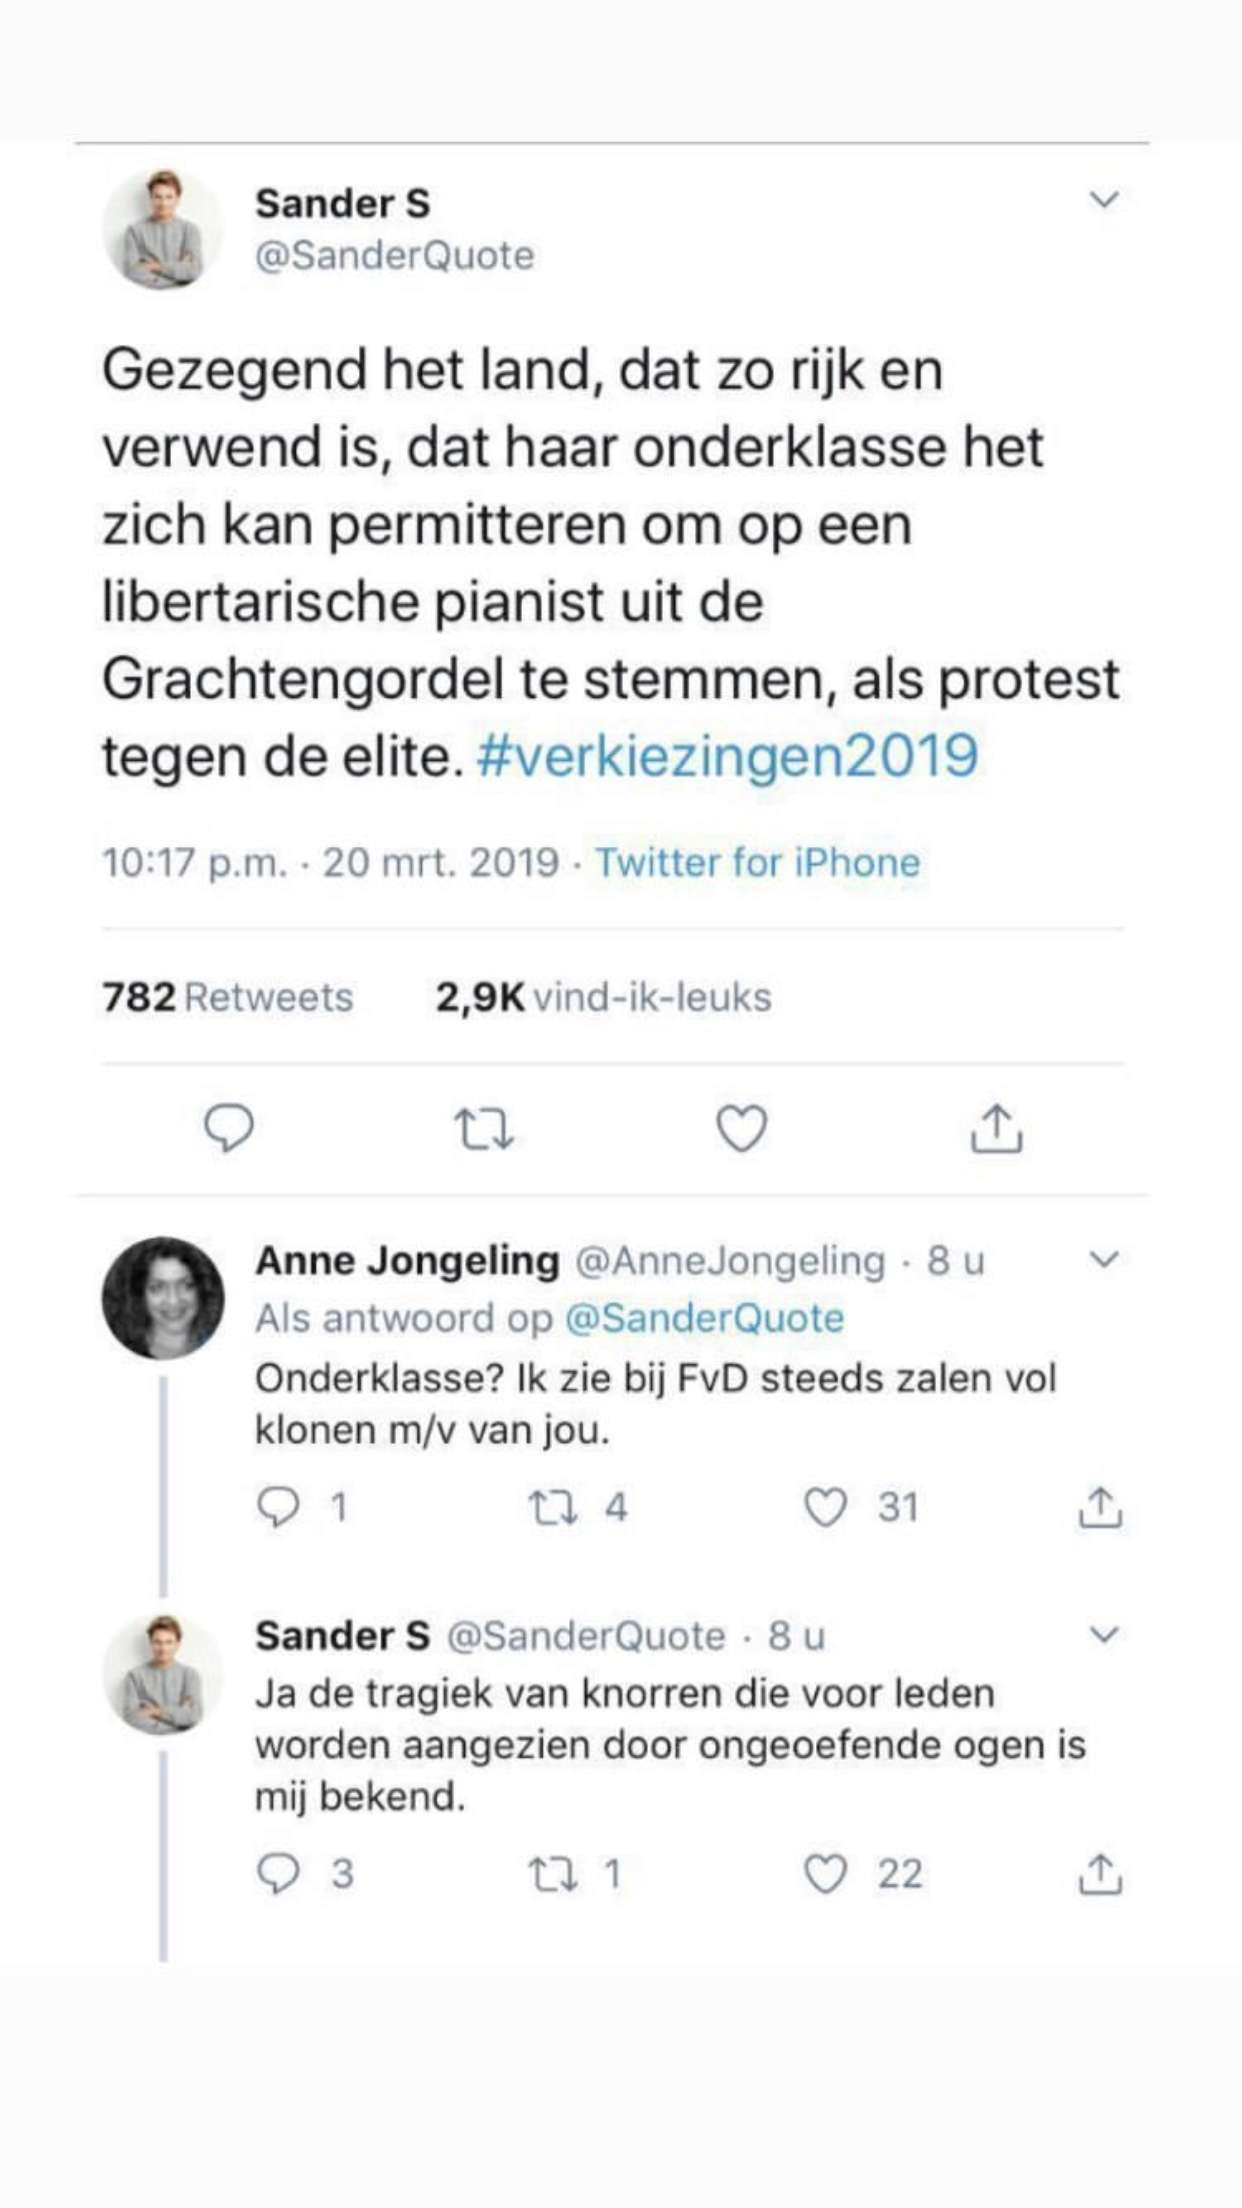Open options chevron on Anne Jongeling's reply
Screen dimensions: 1242x2208
click(x=1103, y=1259)
